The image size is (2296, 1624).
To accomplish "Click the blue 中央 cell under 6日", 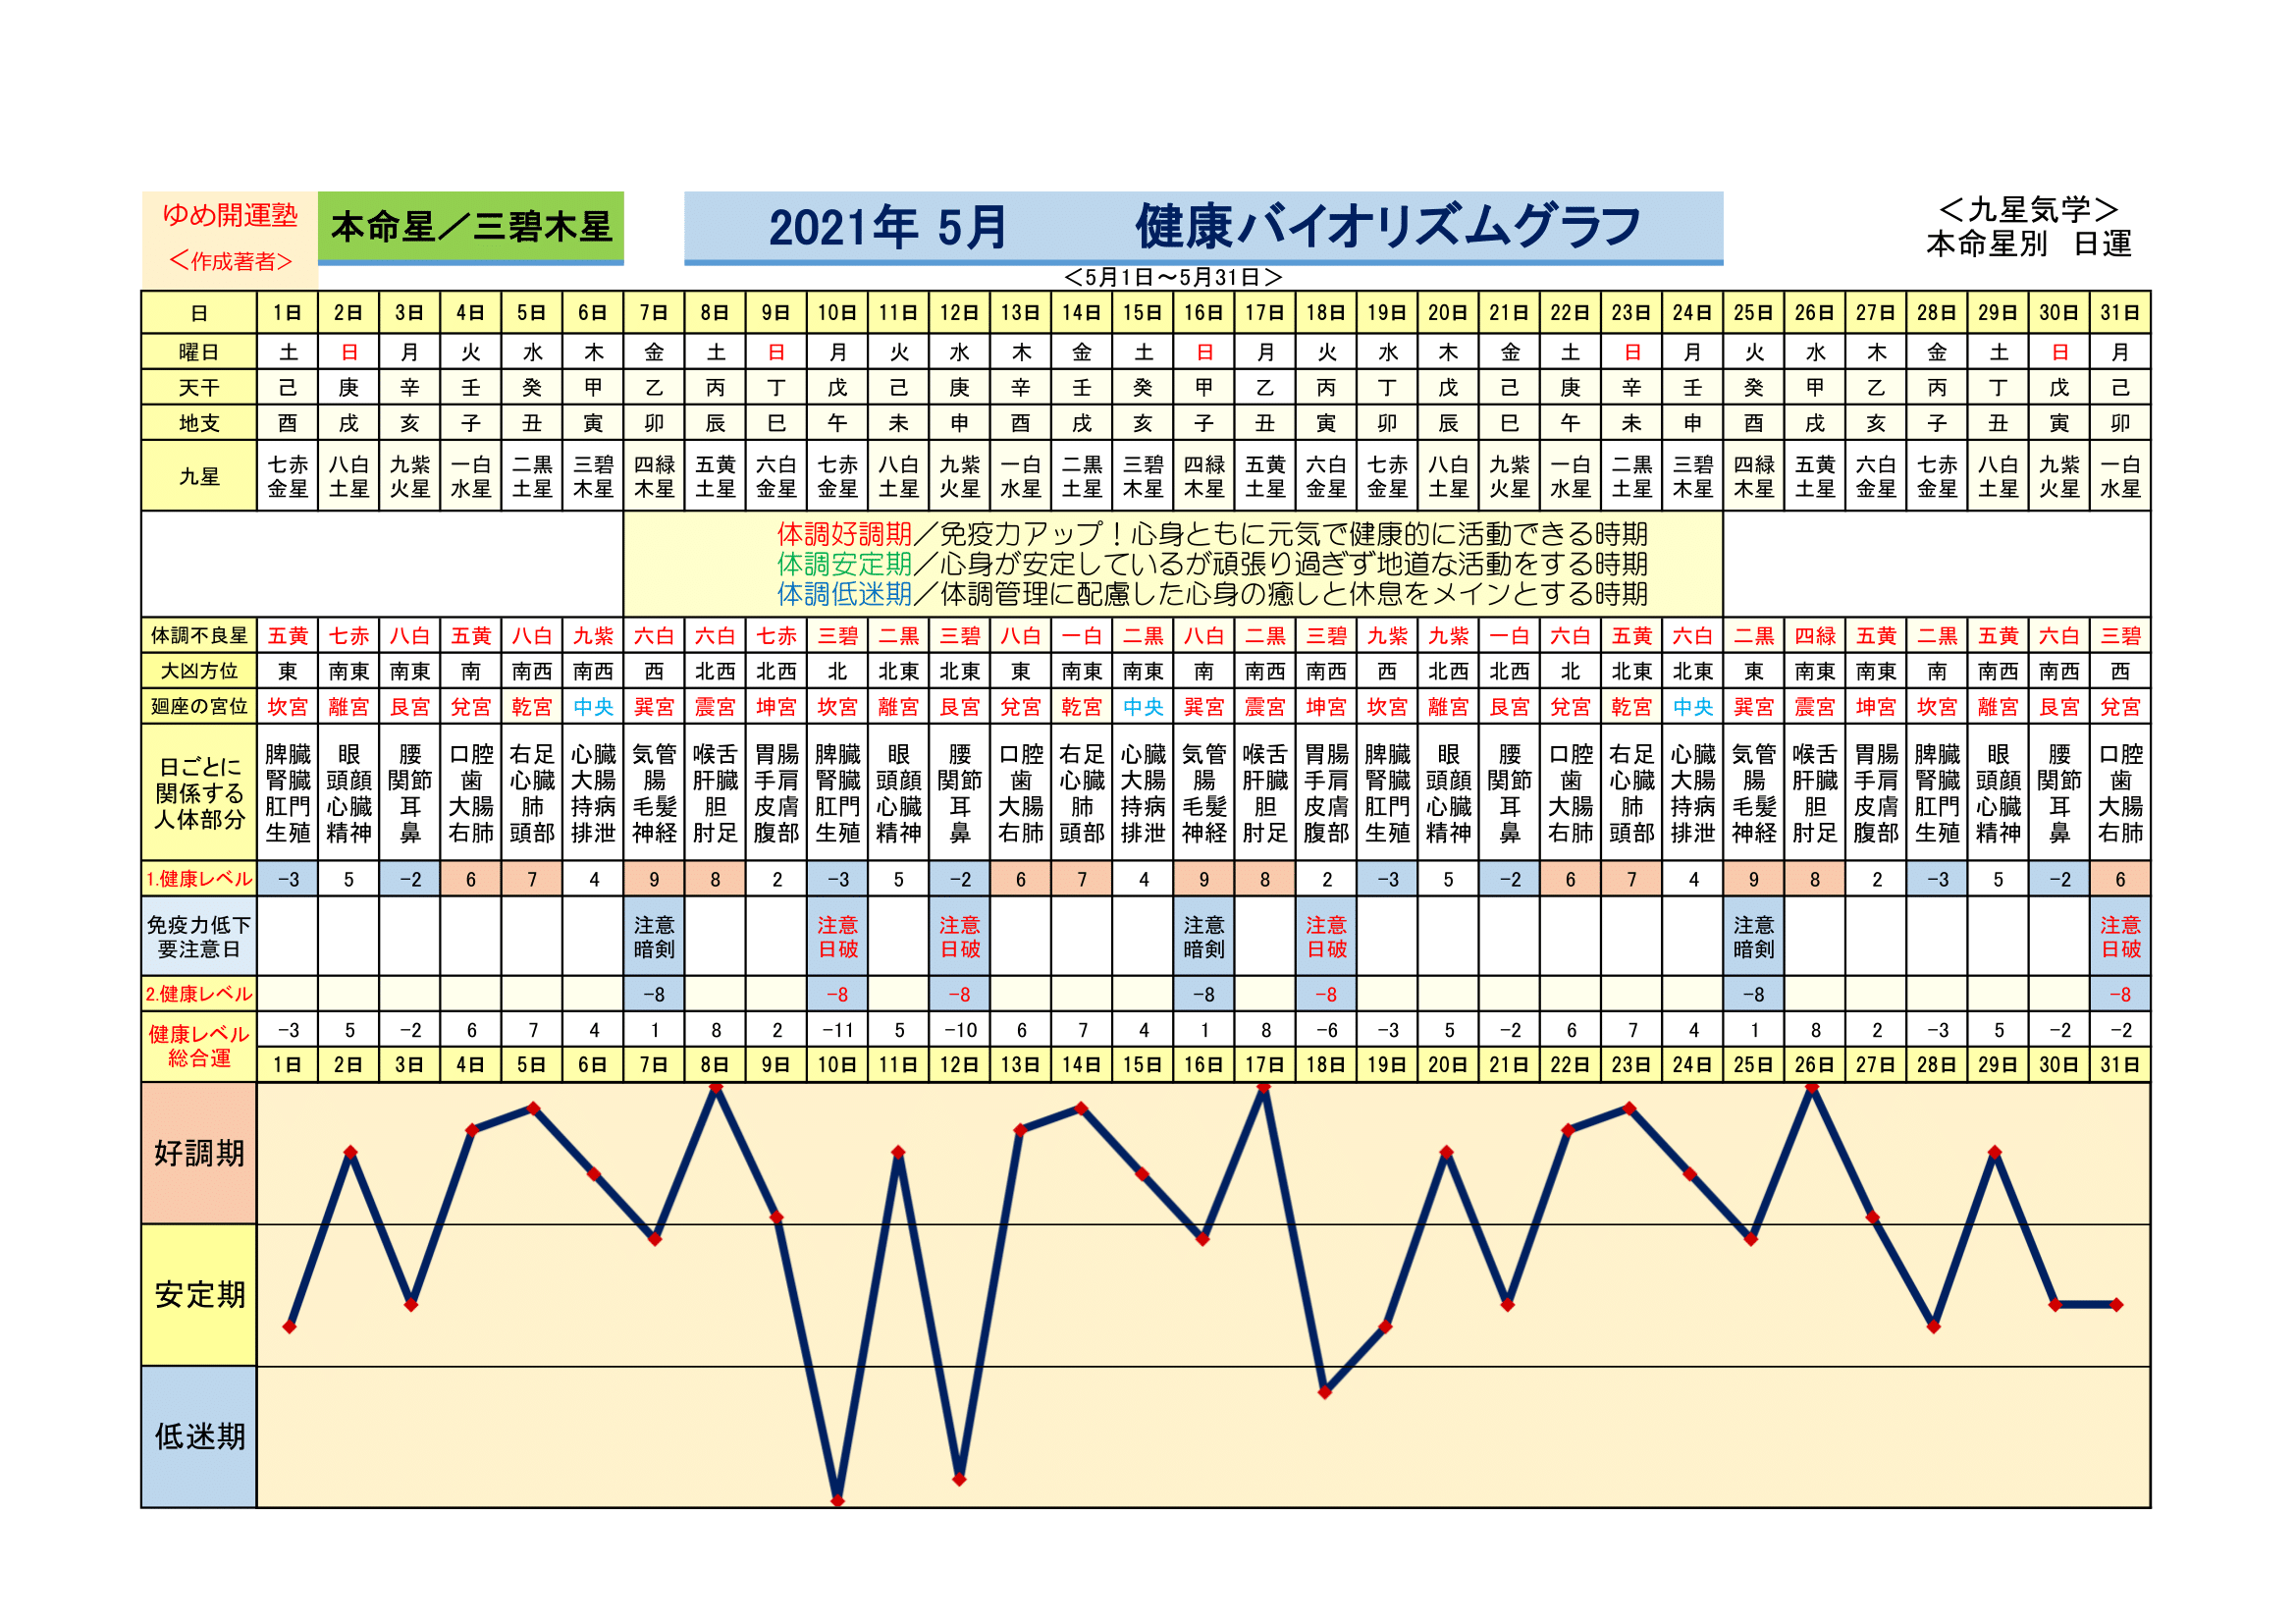I will click(593, 707).
